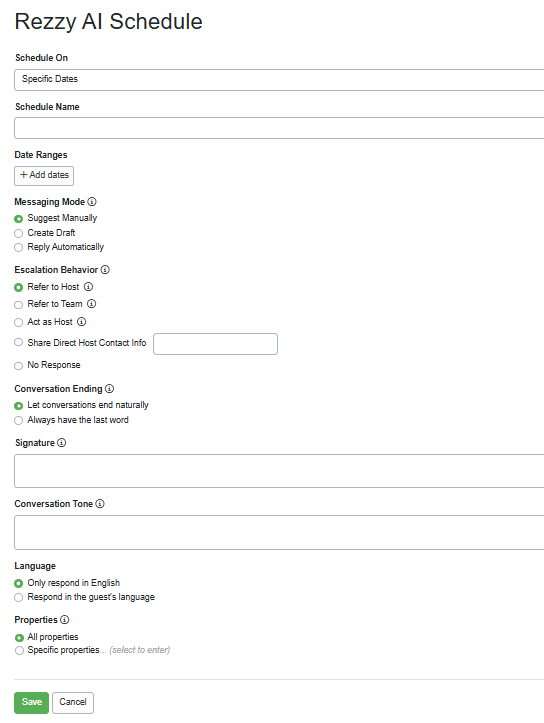Open the Conversation Ending info icon

(109, 389)
